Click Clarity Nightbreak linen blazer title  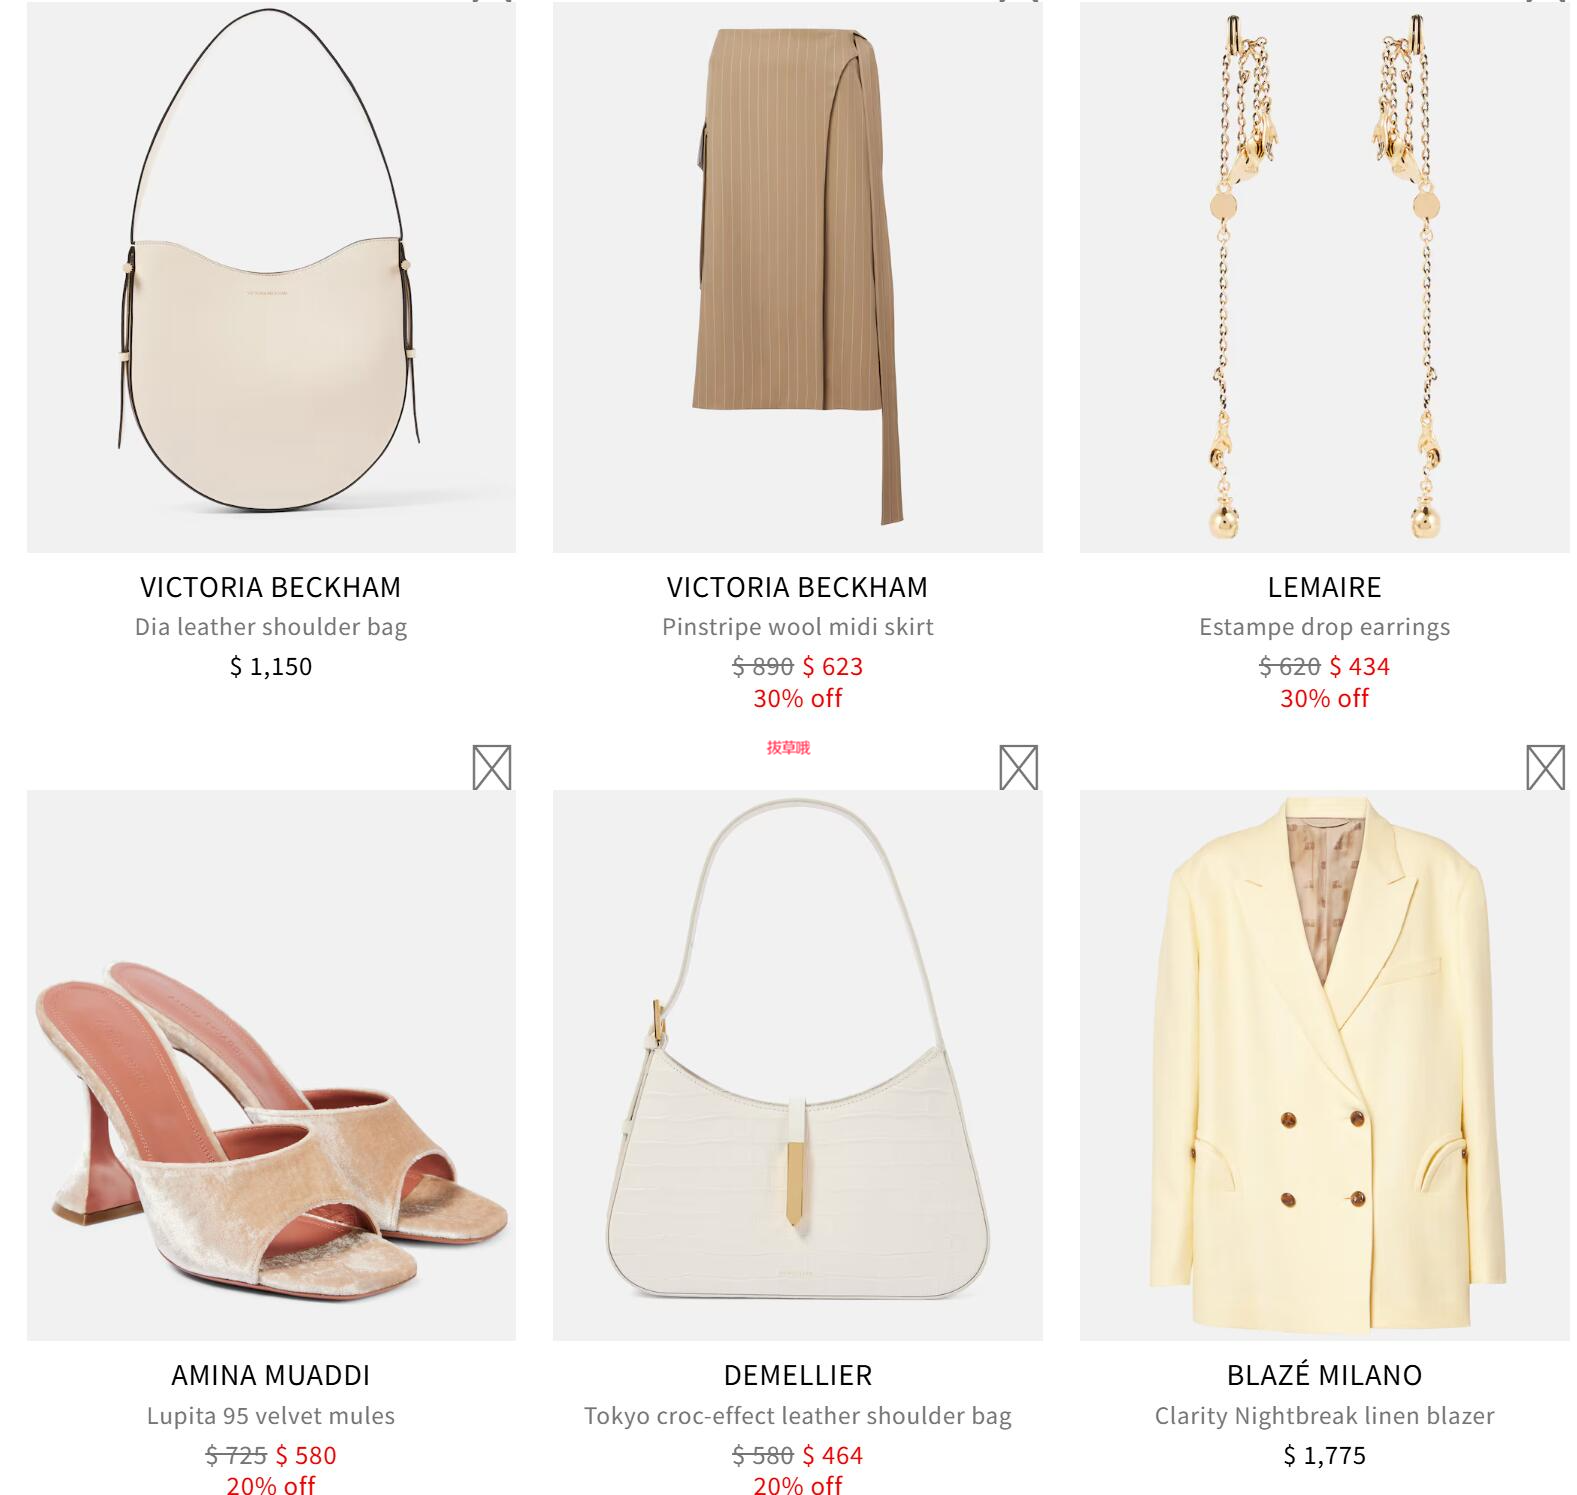click(1325, 1416)
